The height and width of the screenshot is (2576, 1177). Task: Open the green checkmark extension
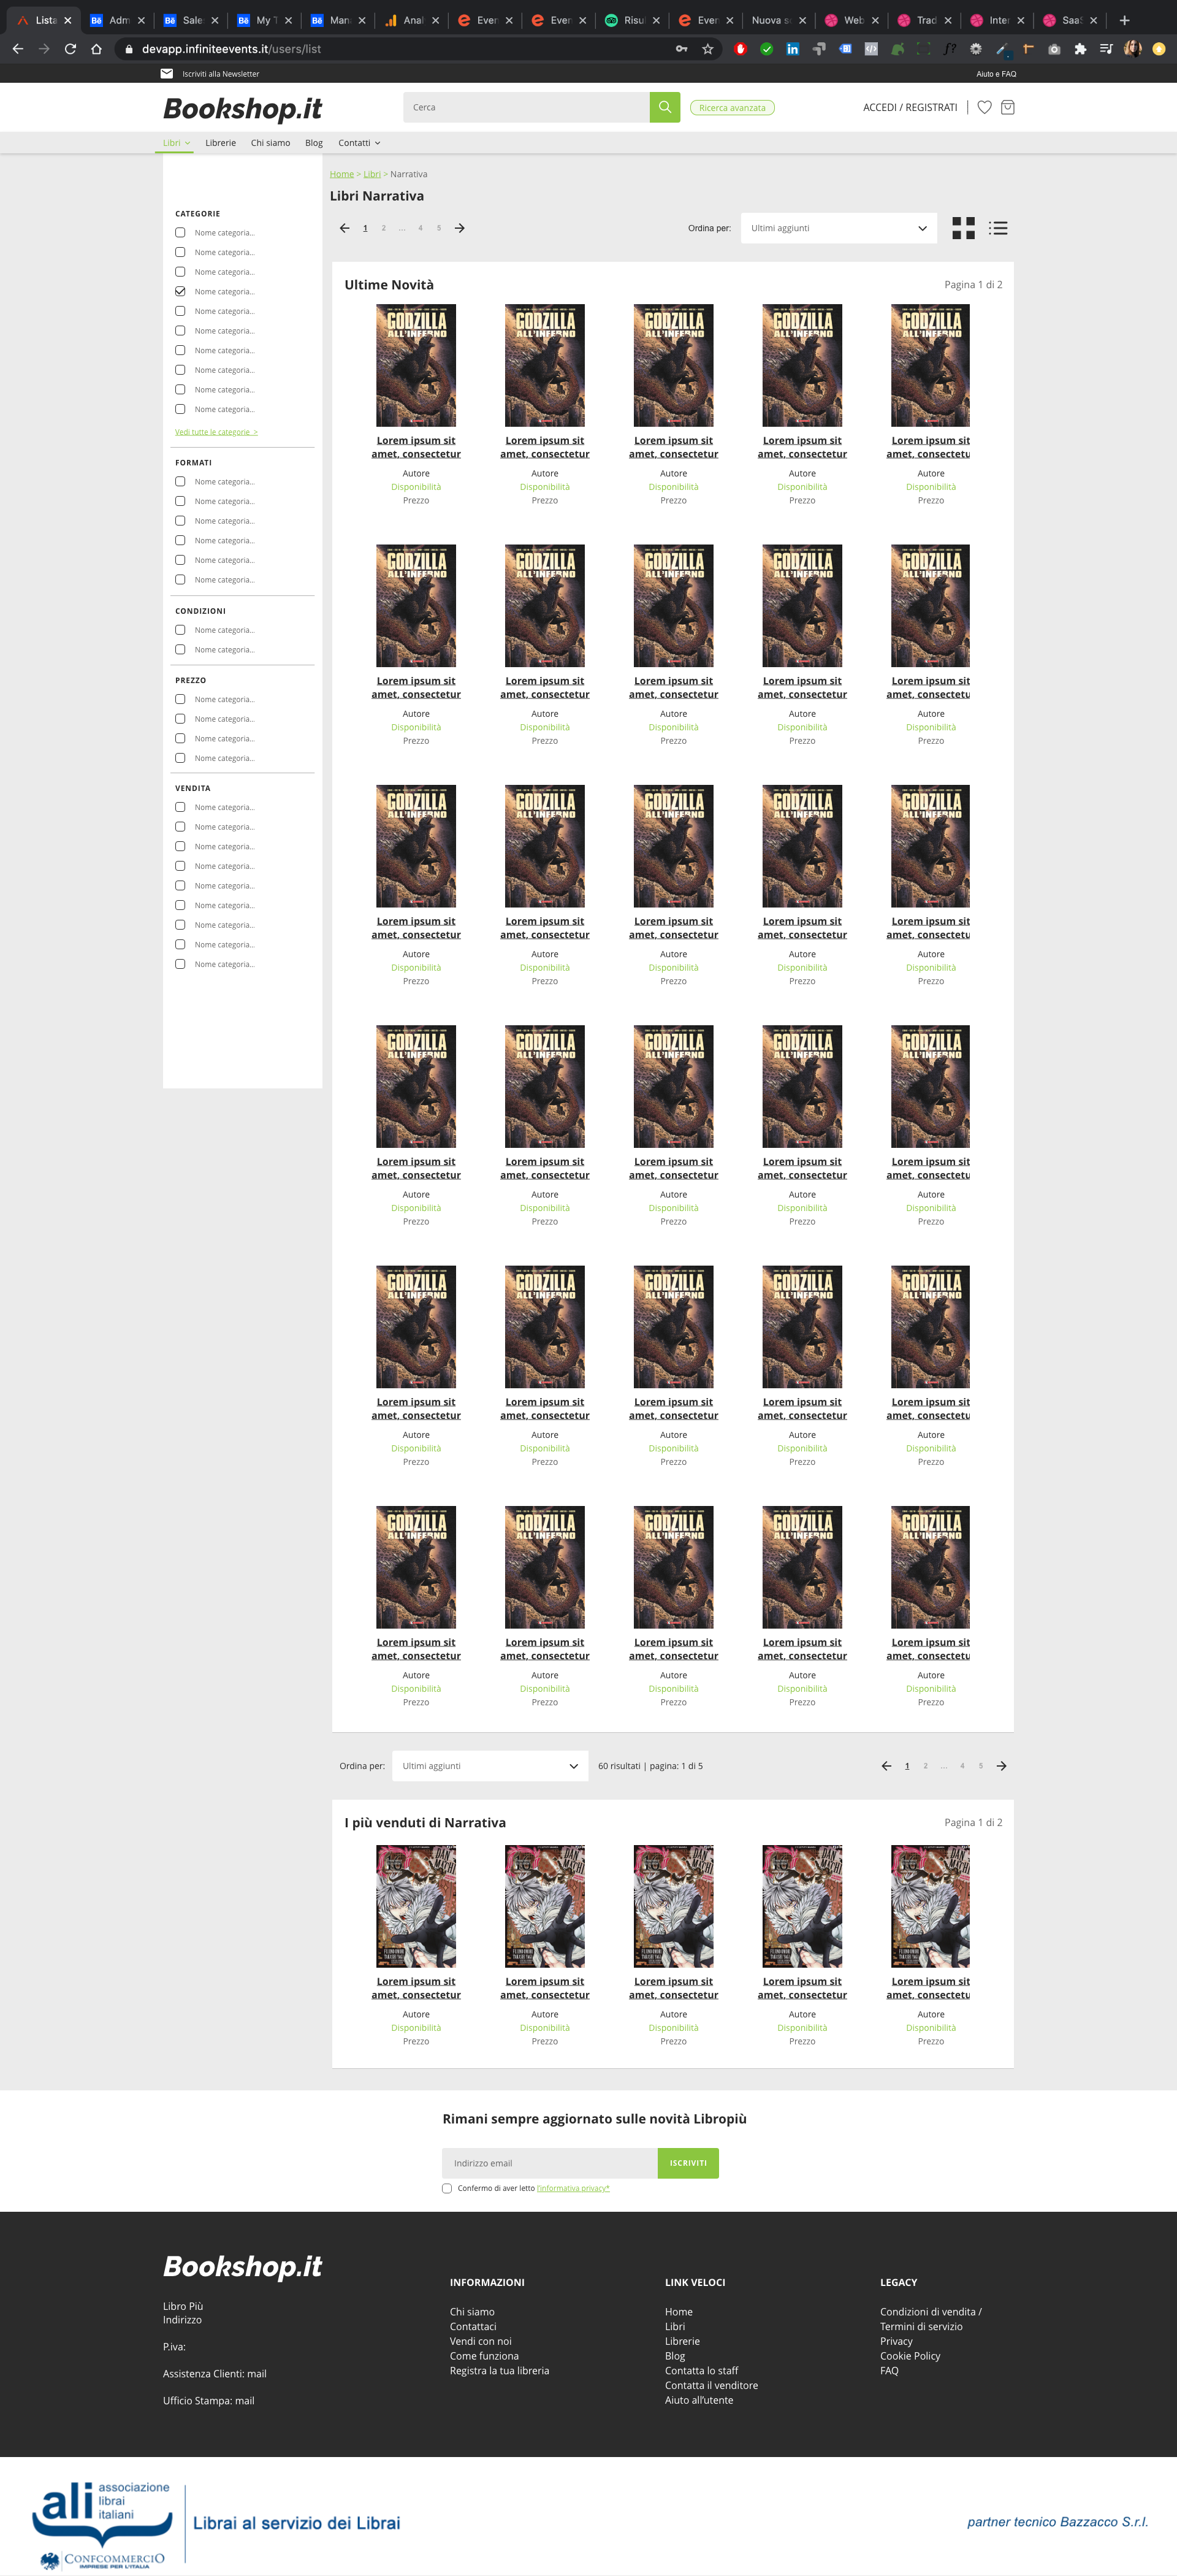click(x=766, y=49)
